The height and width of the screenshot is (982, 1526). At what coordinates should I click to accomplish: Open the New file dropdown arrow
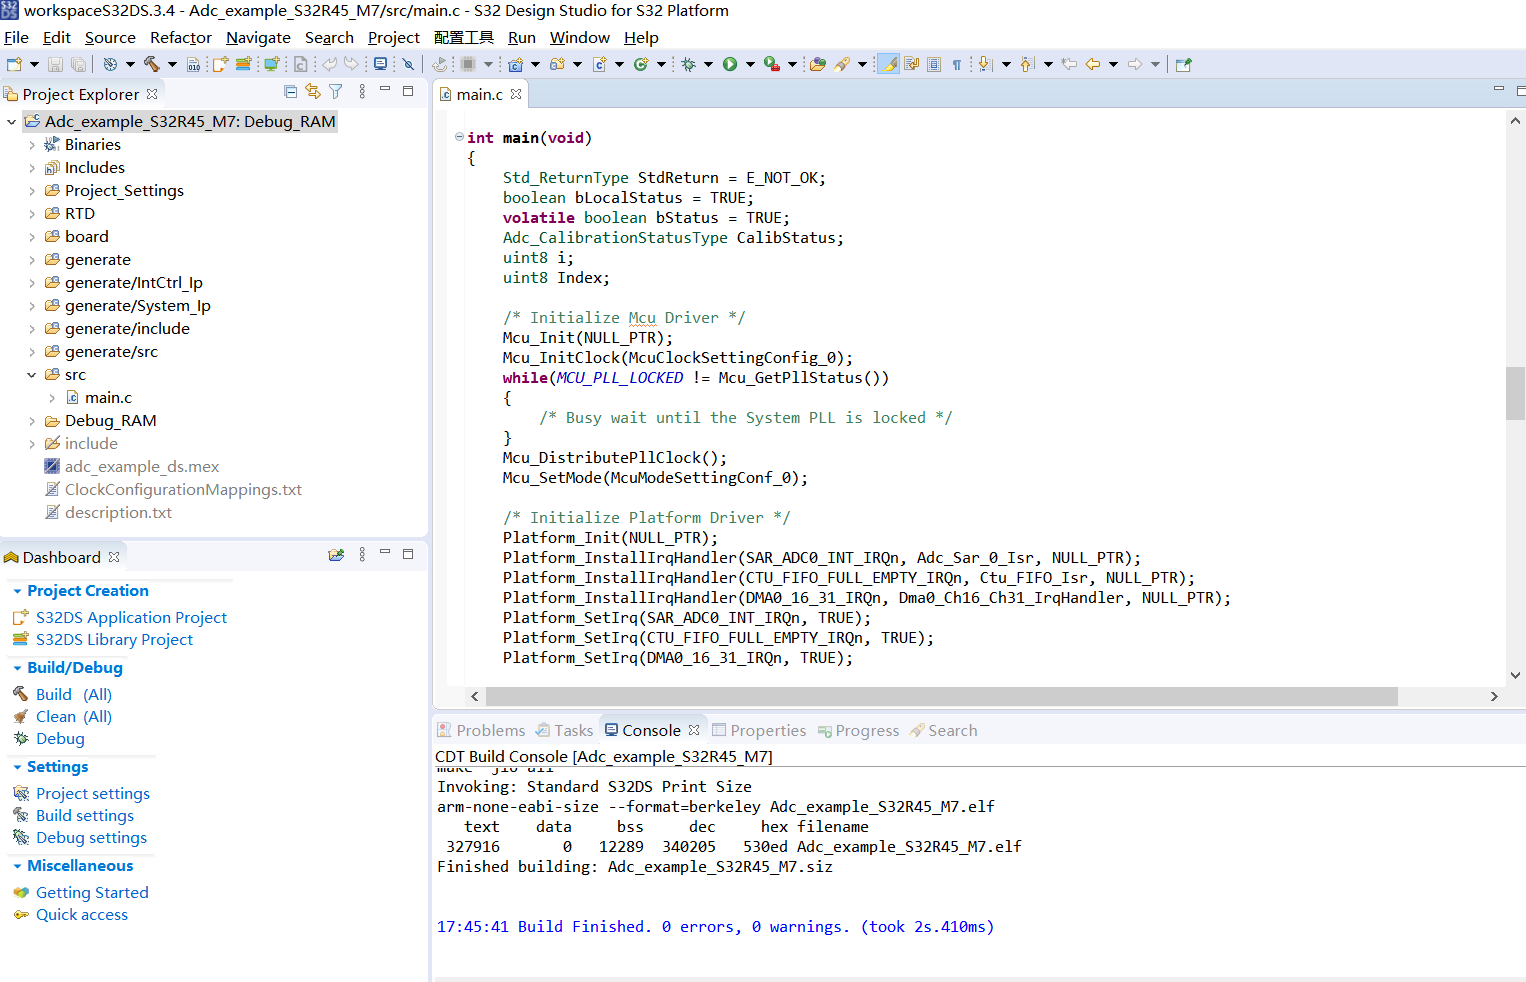coord(34,64)
